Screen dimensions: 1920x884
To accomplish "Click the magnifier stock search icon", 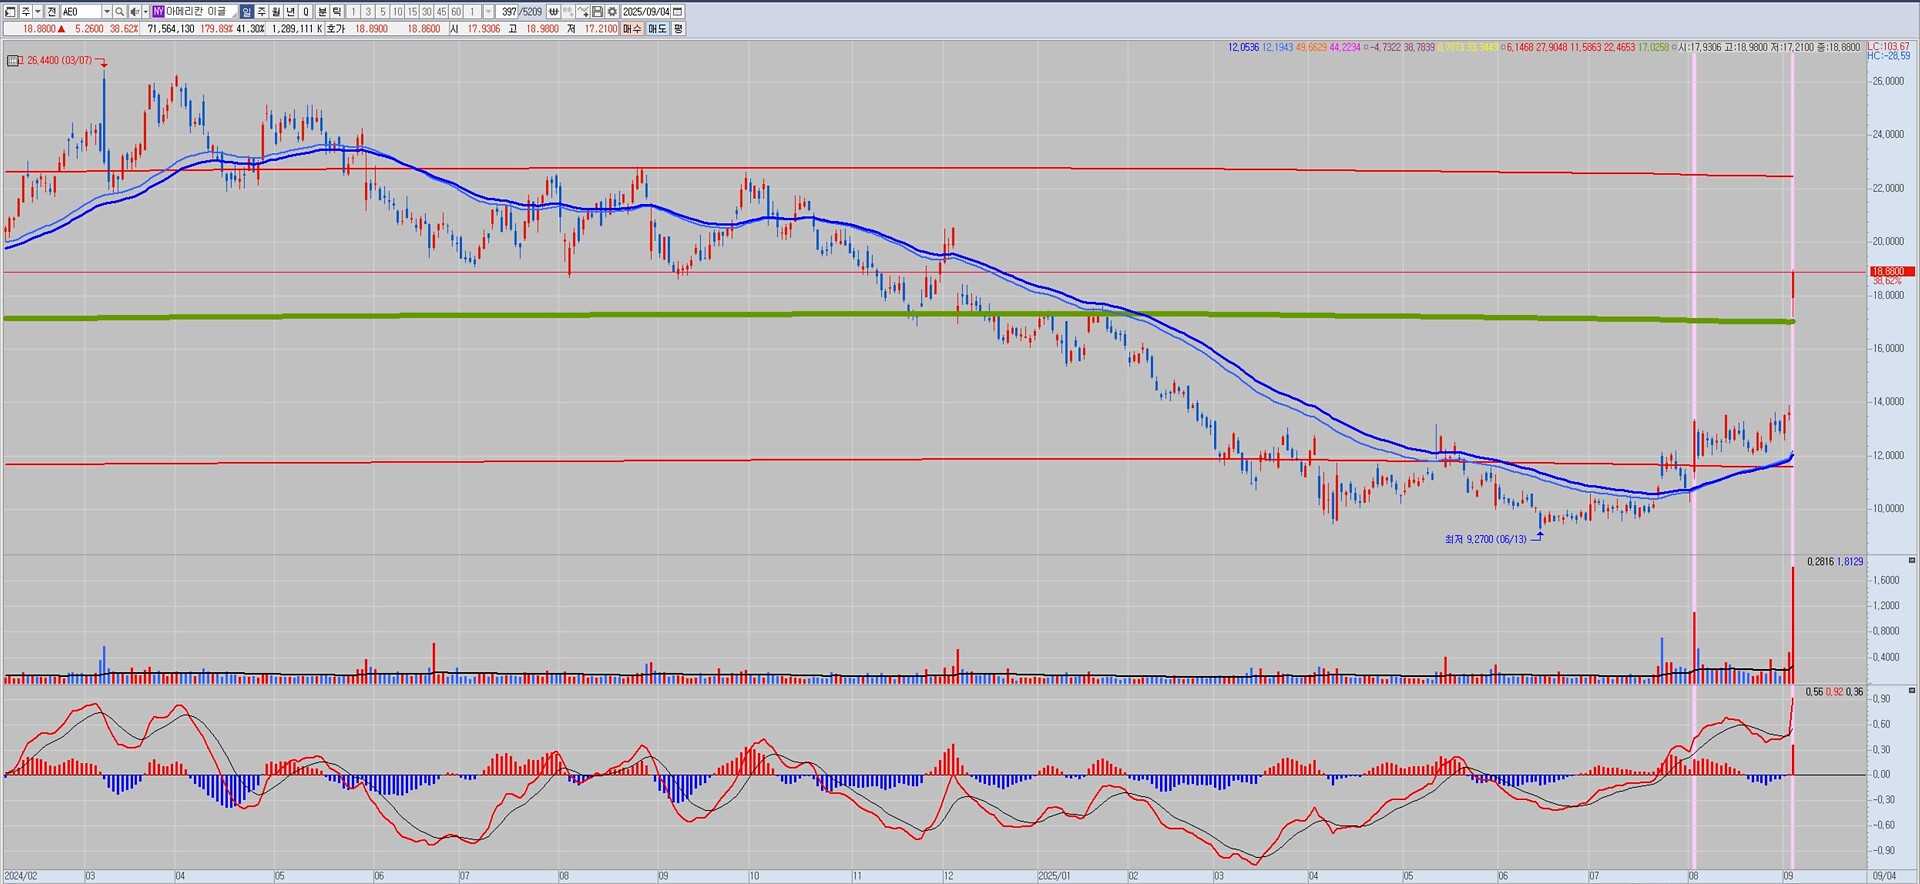I will pos(119,12).
